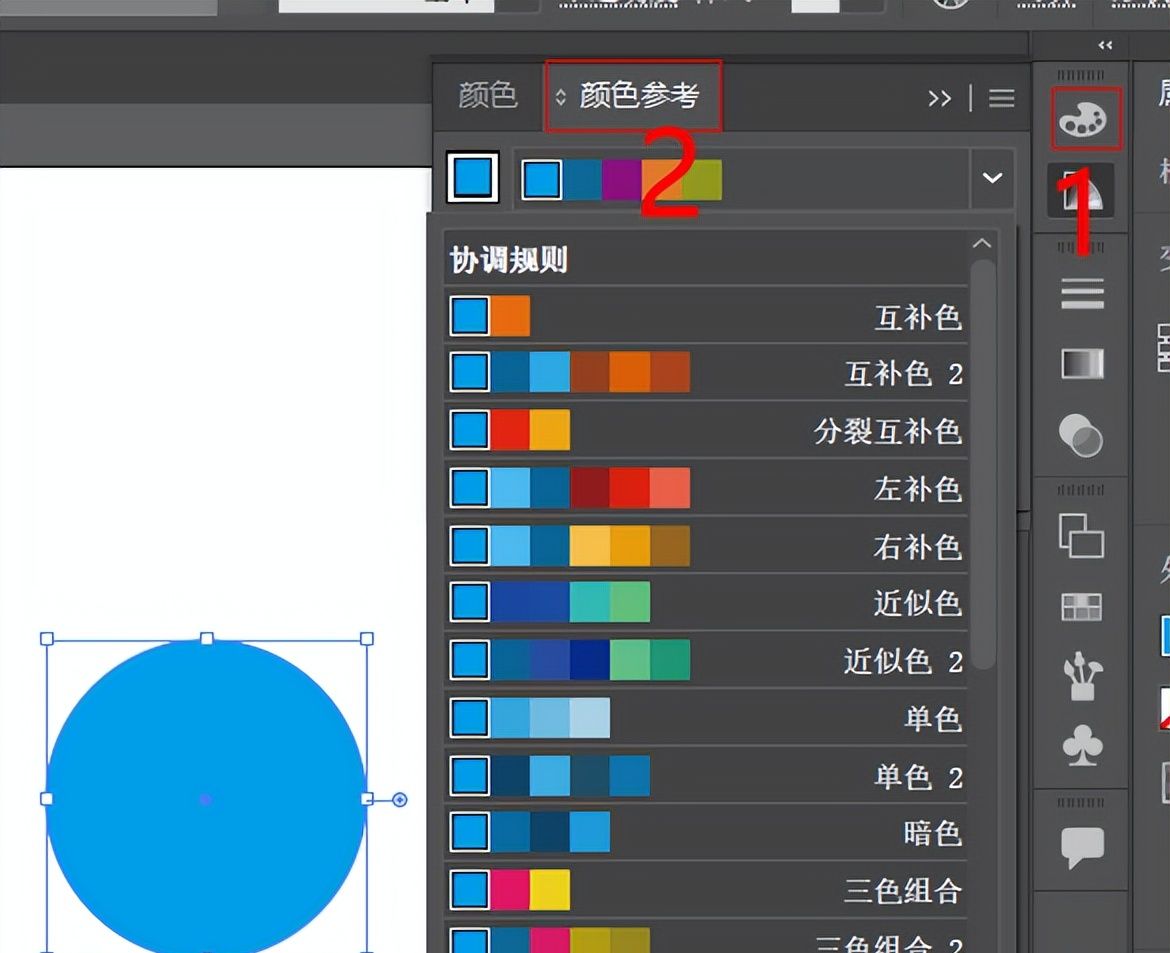Screen dimensions: 1170x953
Task: Click the up arrow of the harmony list
Action: click(982, 243)
